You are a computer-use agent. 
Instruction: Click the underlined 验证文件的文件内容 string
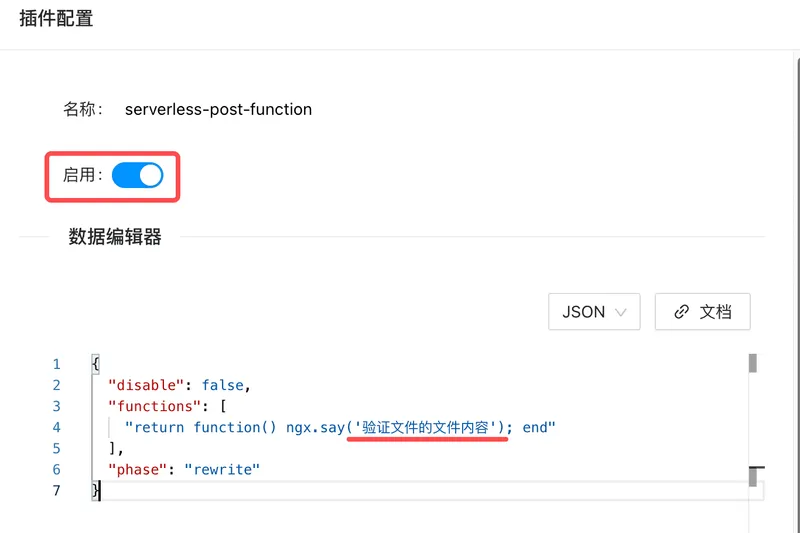tap(427, 428)
